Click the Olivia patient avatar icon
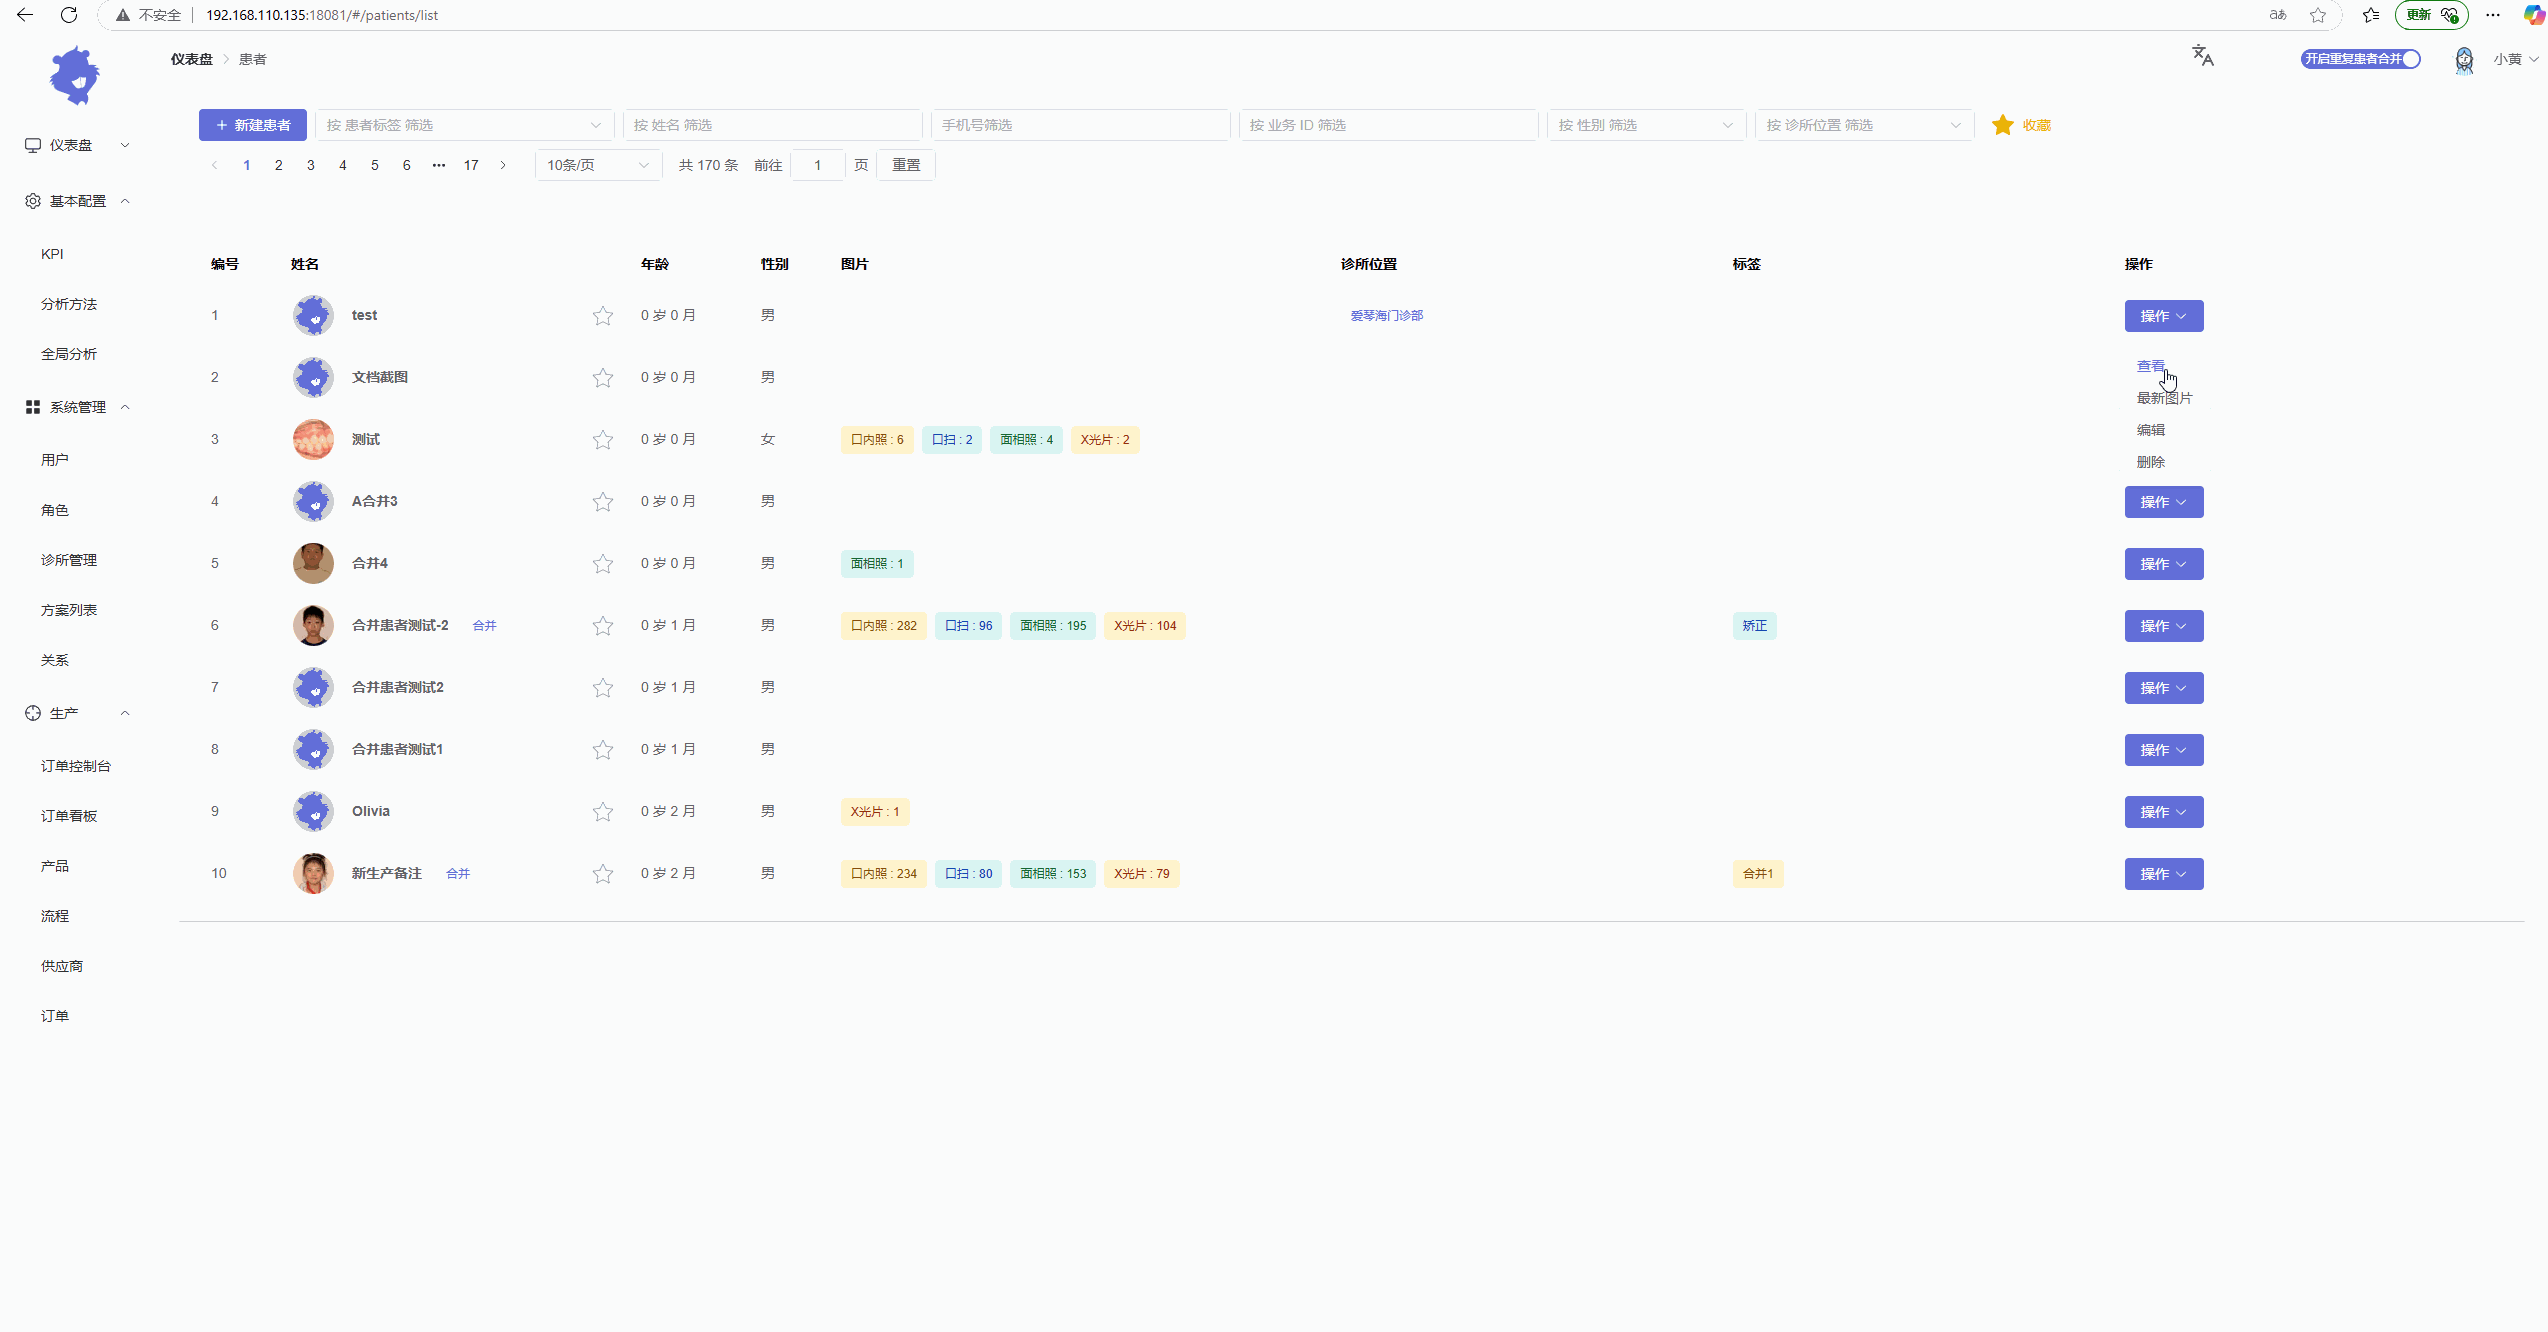This screenshot has height=1332, width=2548. 313,811
